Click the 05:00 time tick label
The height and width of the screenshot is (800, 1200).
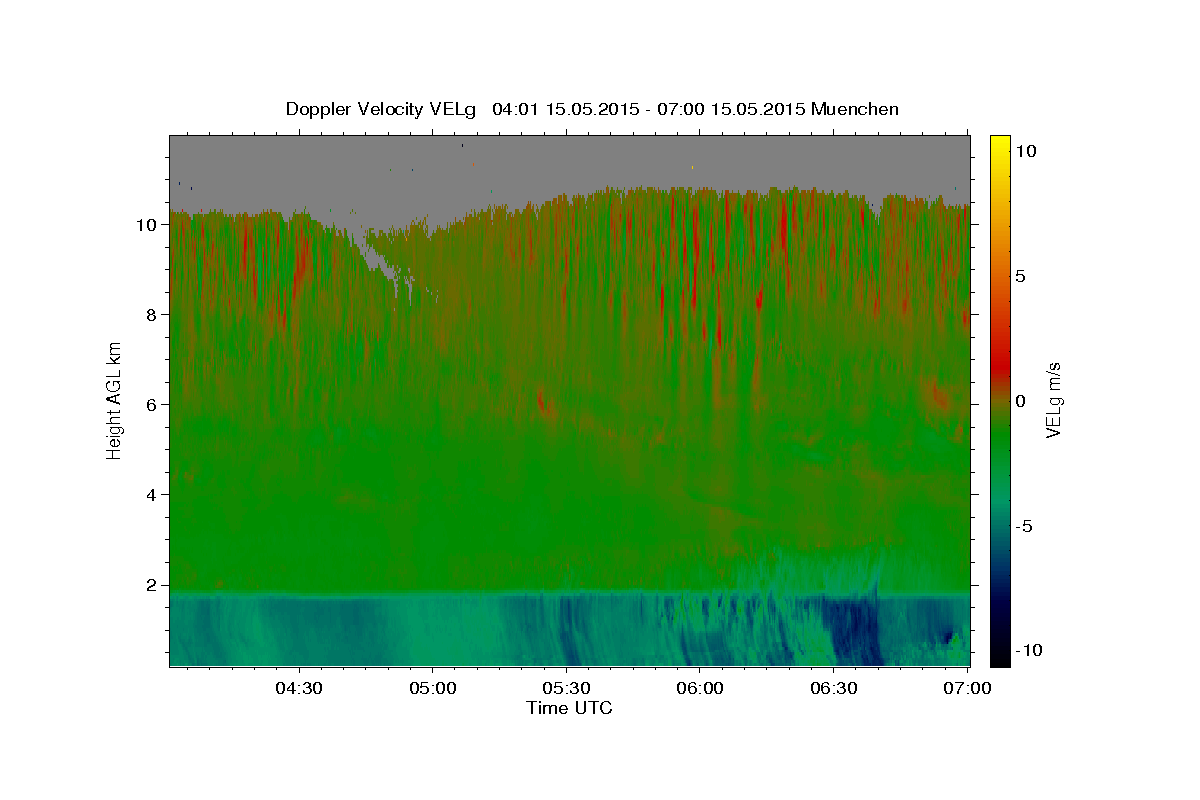pyautogui.click(x=433, y=688)
